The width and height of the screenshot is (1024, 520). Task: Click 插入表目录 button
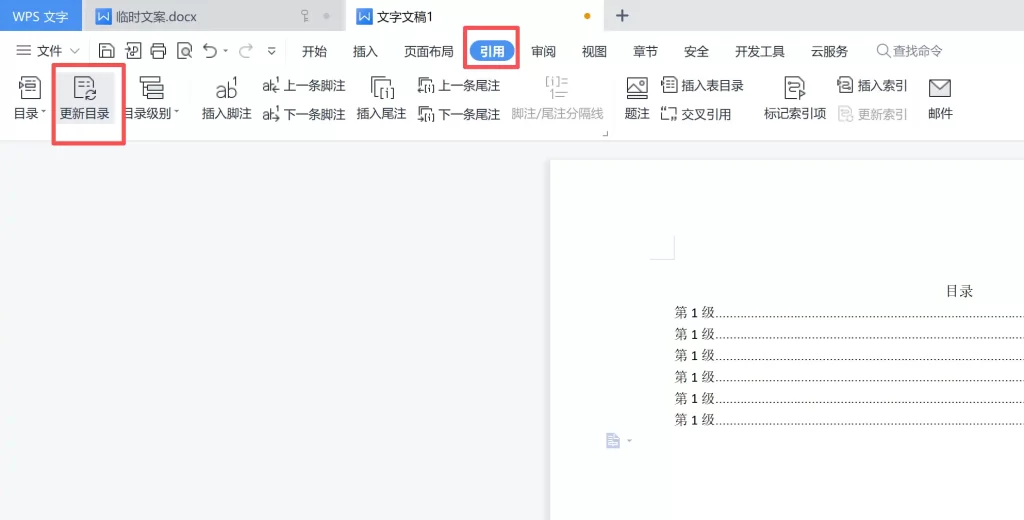[x=703, y=86]
